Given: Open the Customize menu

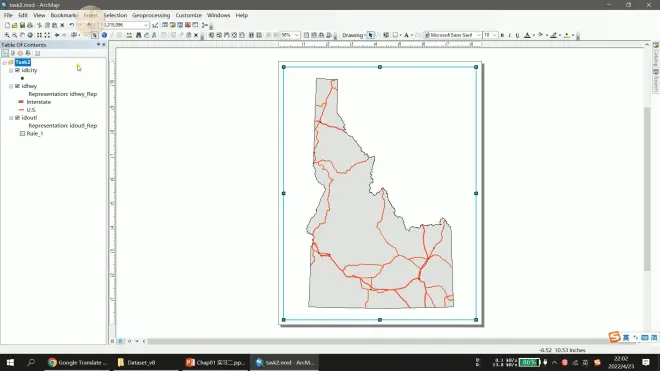Looking at the screenshot, I should [189, 15].
